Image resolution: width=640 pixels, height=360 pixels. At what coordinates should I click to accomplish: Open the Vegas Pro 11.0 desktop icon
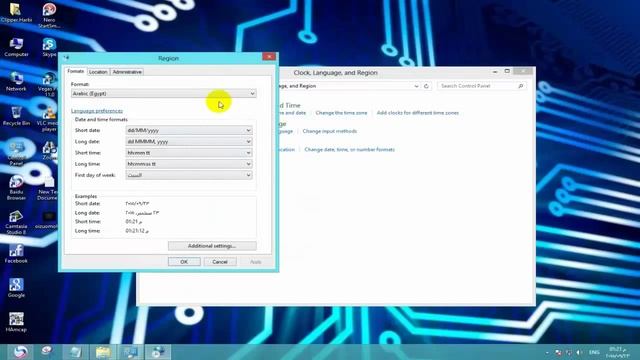click(49, 84)
